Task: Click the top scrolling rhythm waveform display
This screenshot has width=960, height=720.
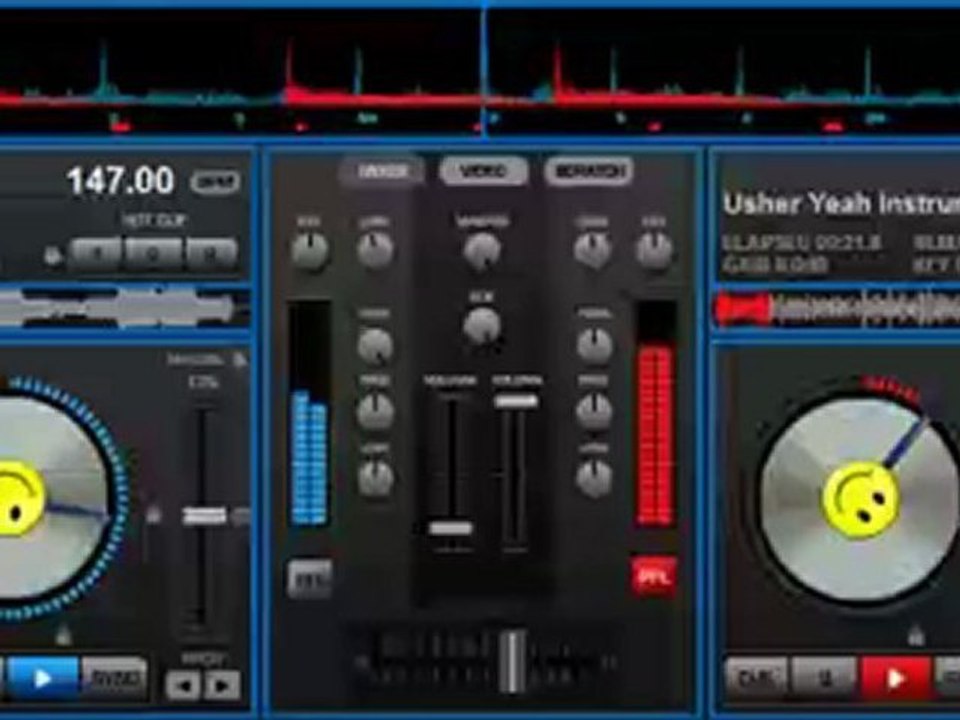Action: 480,72
